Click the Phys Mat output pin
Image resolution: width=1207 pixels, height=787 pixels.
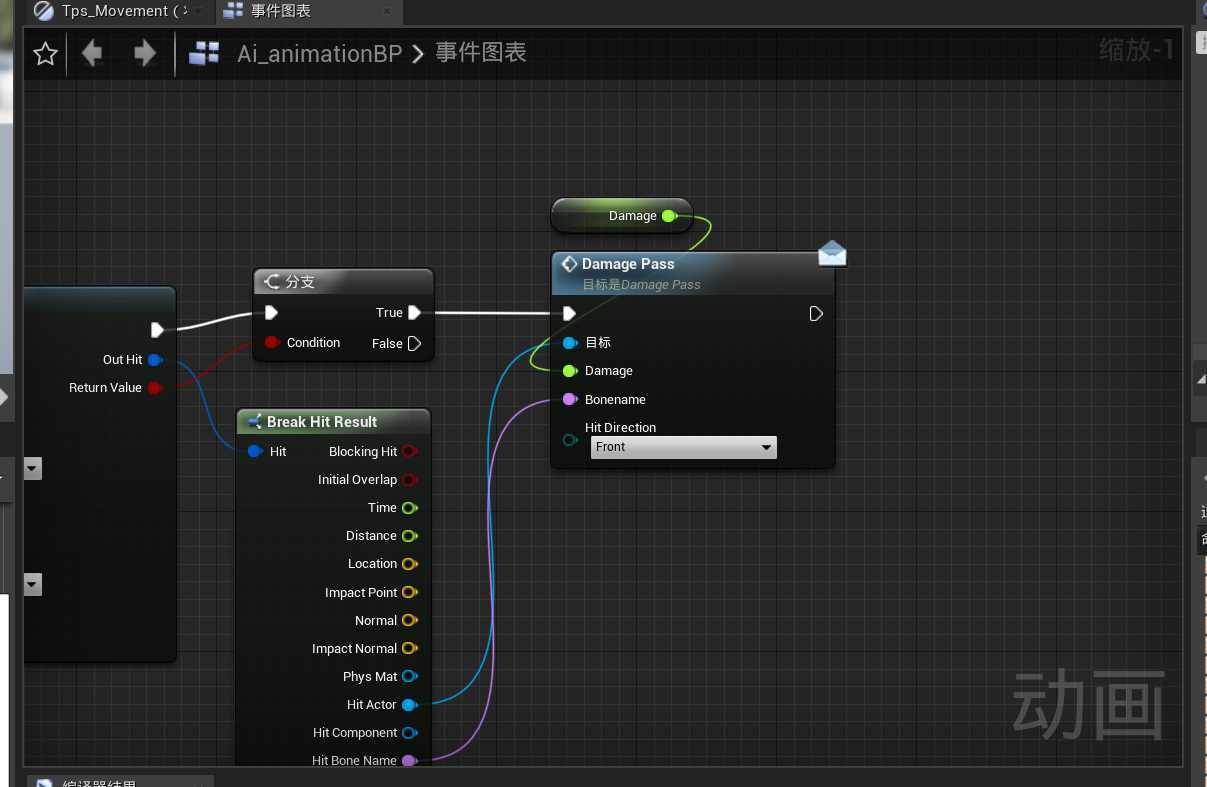pyautogui.click(x=409, y=677)
